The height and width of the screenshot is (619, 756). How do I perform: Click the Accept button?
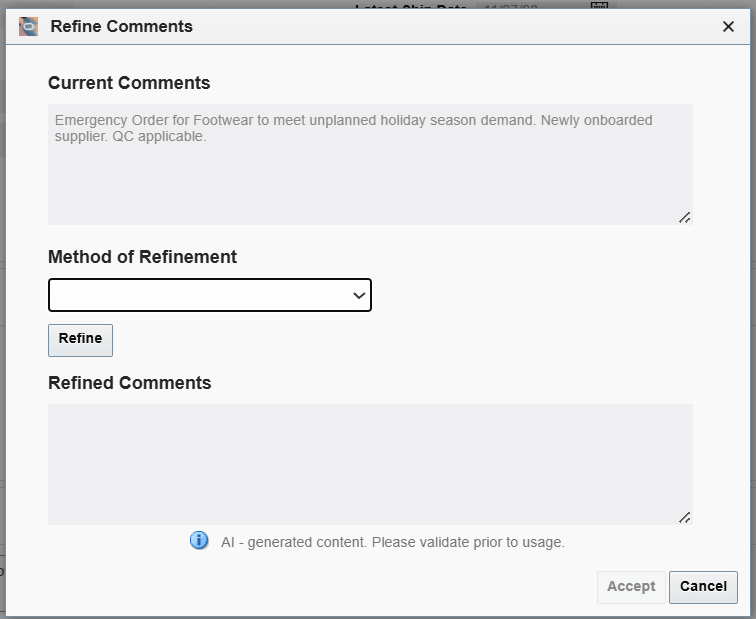[631, 587]
